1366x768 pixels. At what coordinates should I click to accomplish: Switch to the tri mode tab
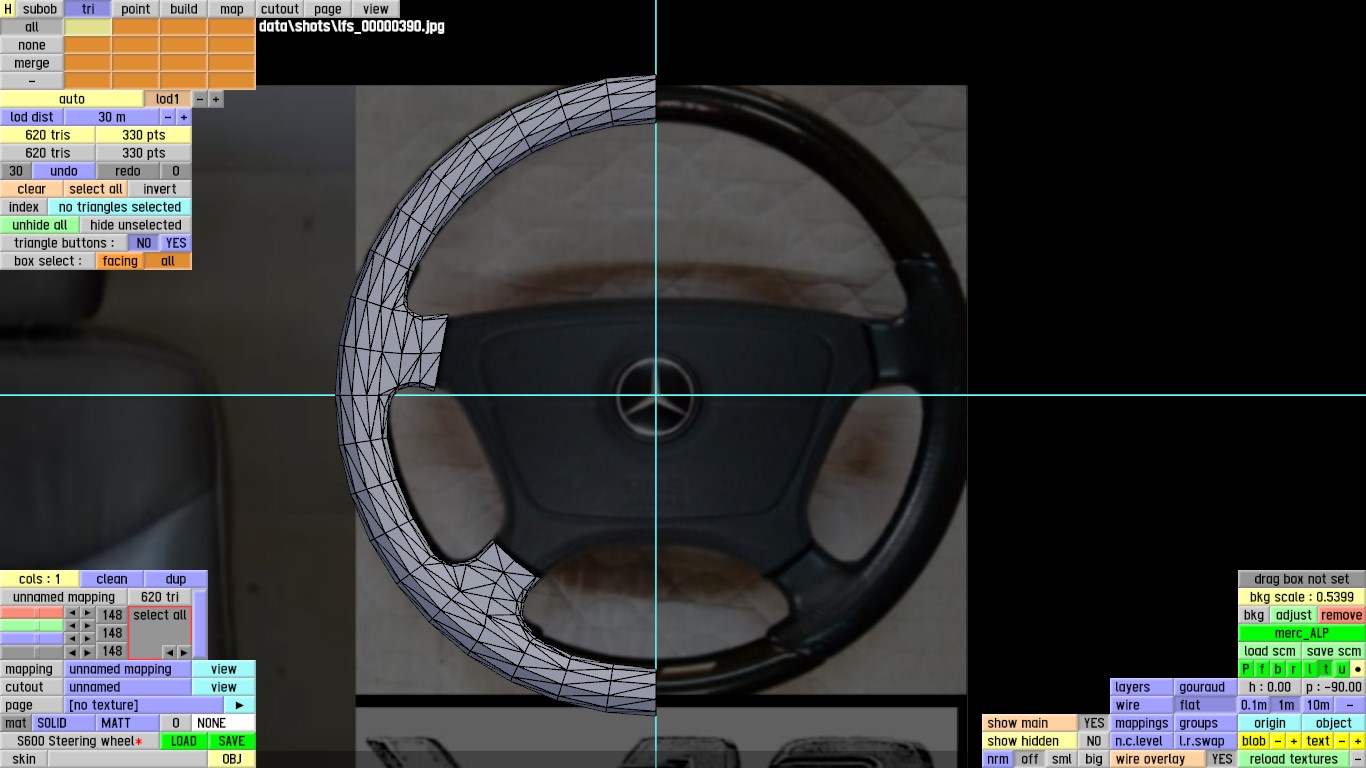[88, 9]
